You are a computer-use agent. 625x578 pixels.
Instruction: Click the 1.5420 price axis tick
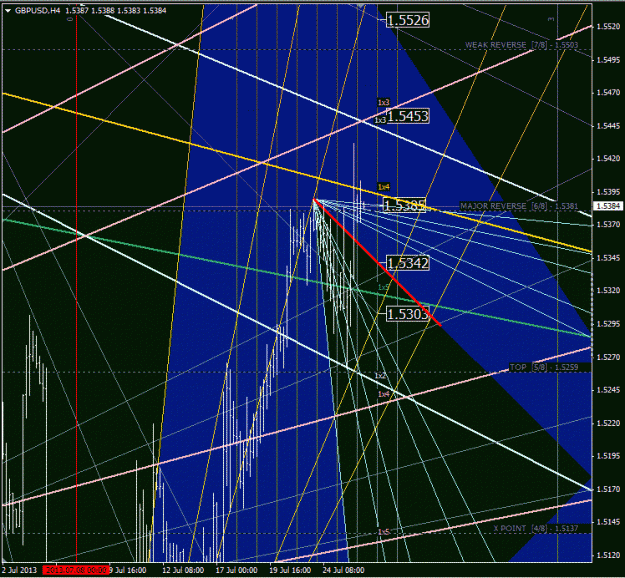tap(608, 159)
